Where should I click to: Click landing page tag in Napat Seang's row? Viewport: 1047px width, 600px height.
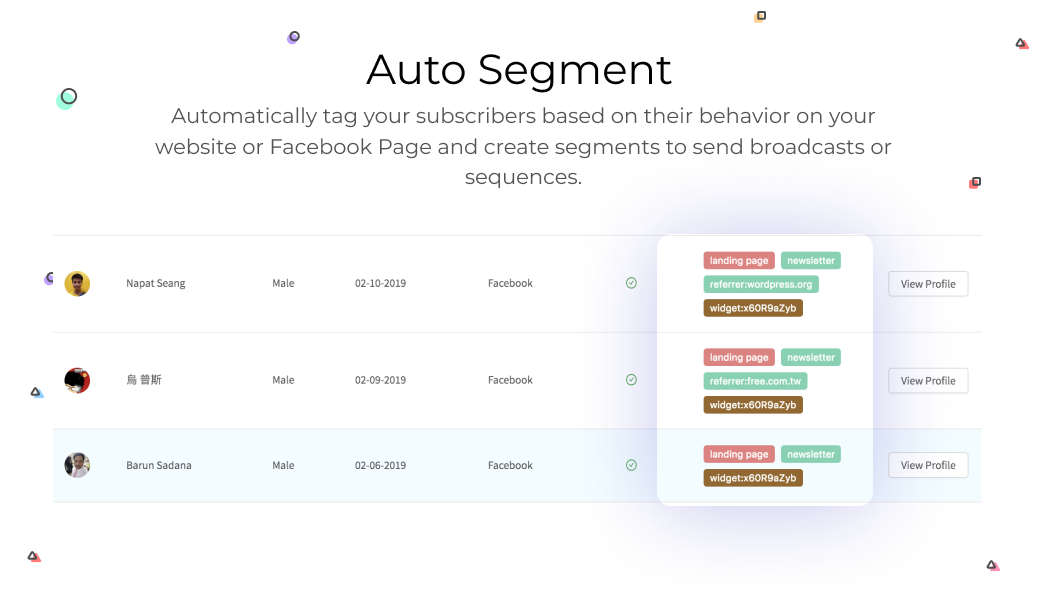739,260
